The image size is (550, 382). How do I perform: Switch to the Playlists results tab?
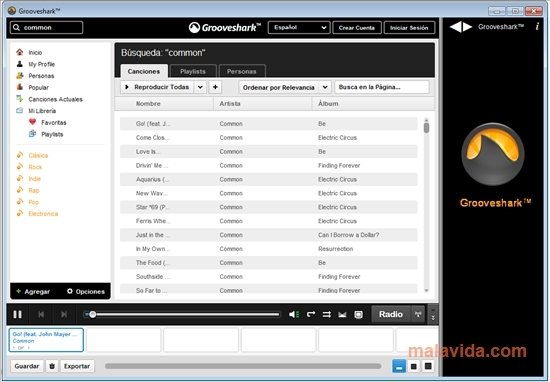tap(193, 71)
